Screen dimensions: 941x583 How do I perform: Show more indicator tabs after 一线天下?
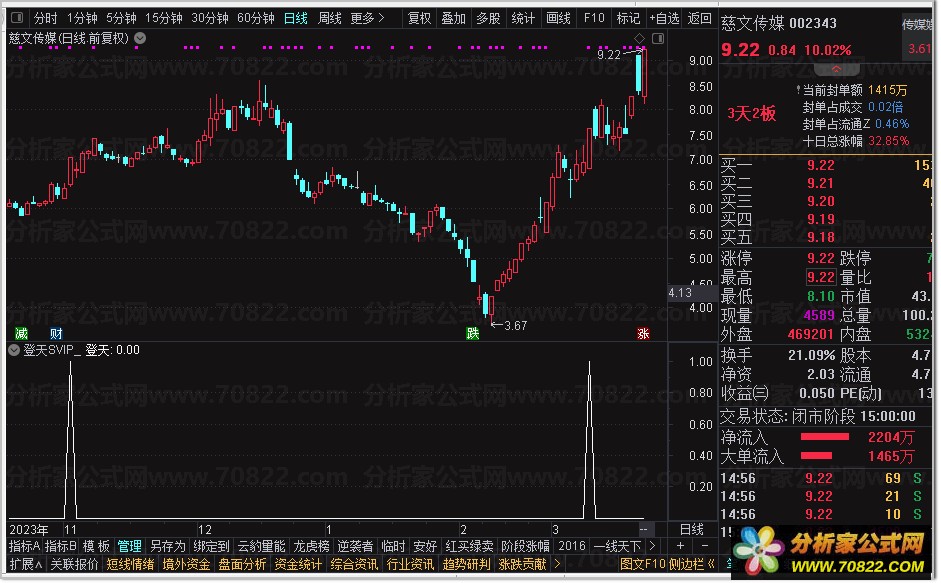[x=652, y=546]
